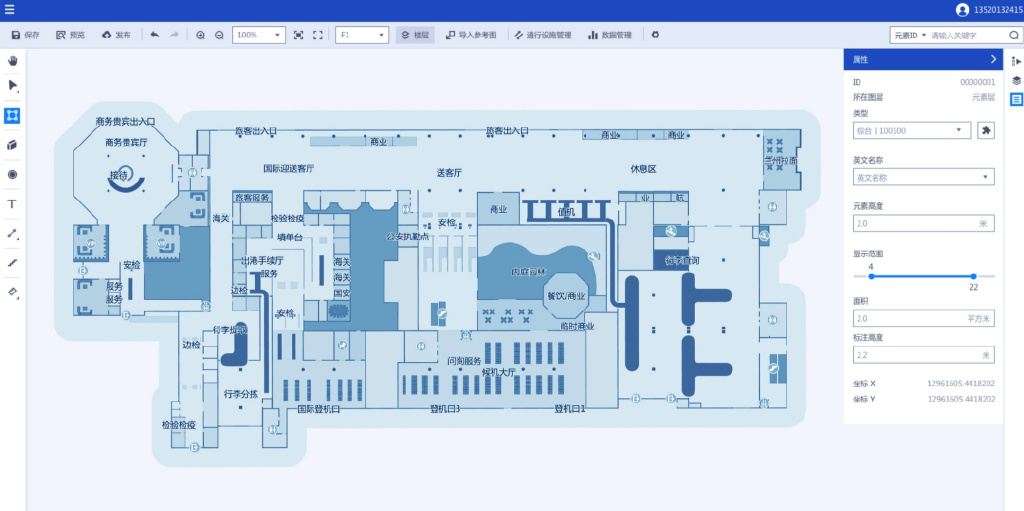Click the 值机 check-in label
The height and width of the screenshot is (511, 1024).
coord(566,212)
